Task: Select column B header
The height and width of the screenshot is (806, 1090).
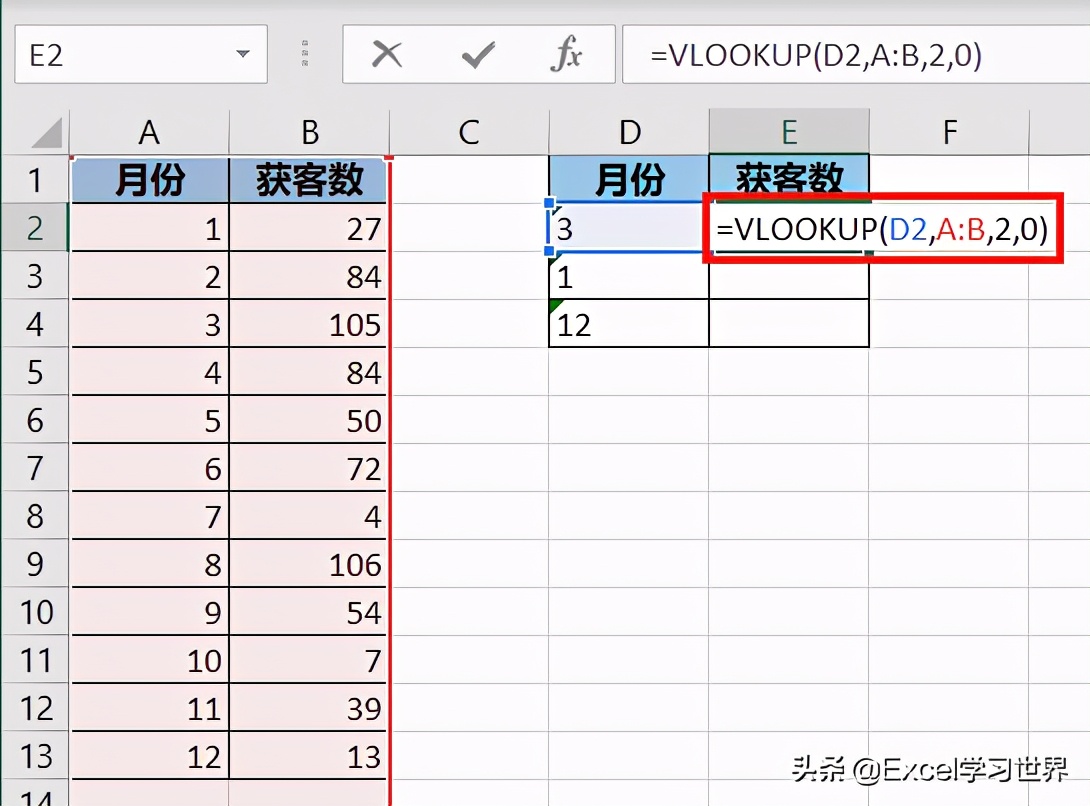Action: click(x=310, y=131)
